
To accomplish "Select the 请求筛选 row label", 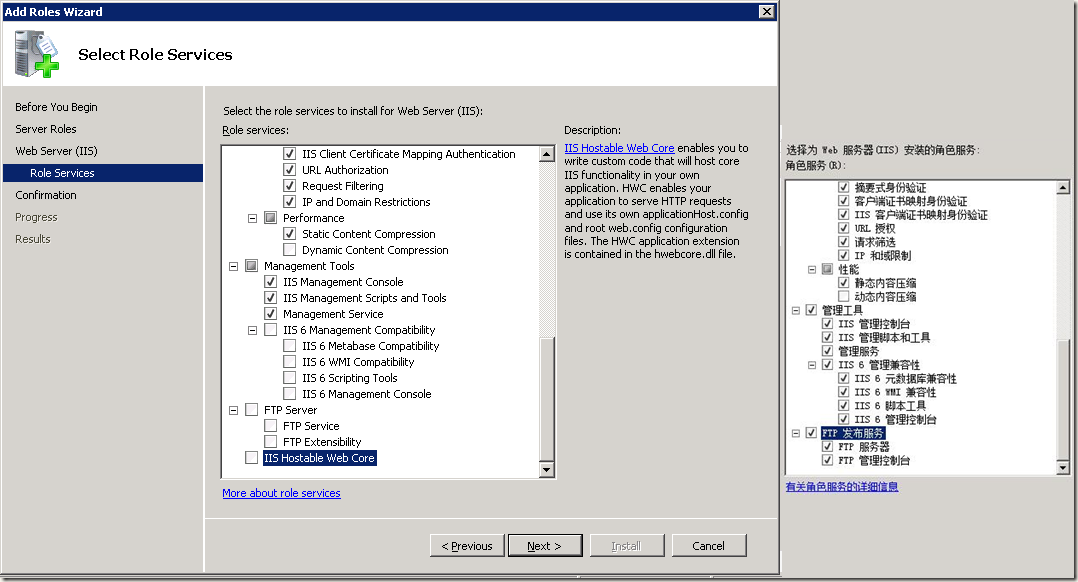I will [875, 242].
